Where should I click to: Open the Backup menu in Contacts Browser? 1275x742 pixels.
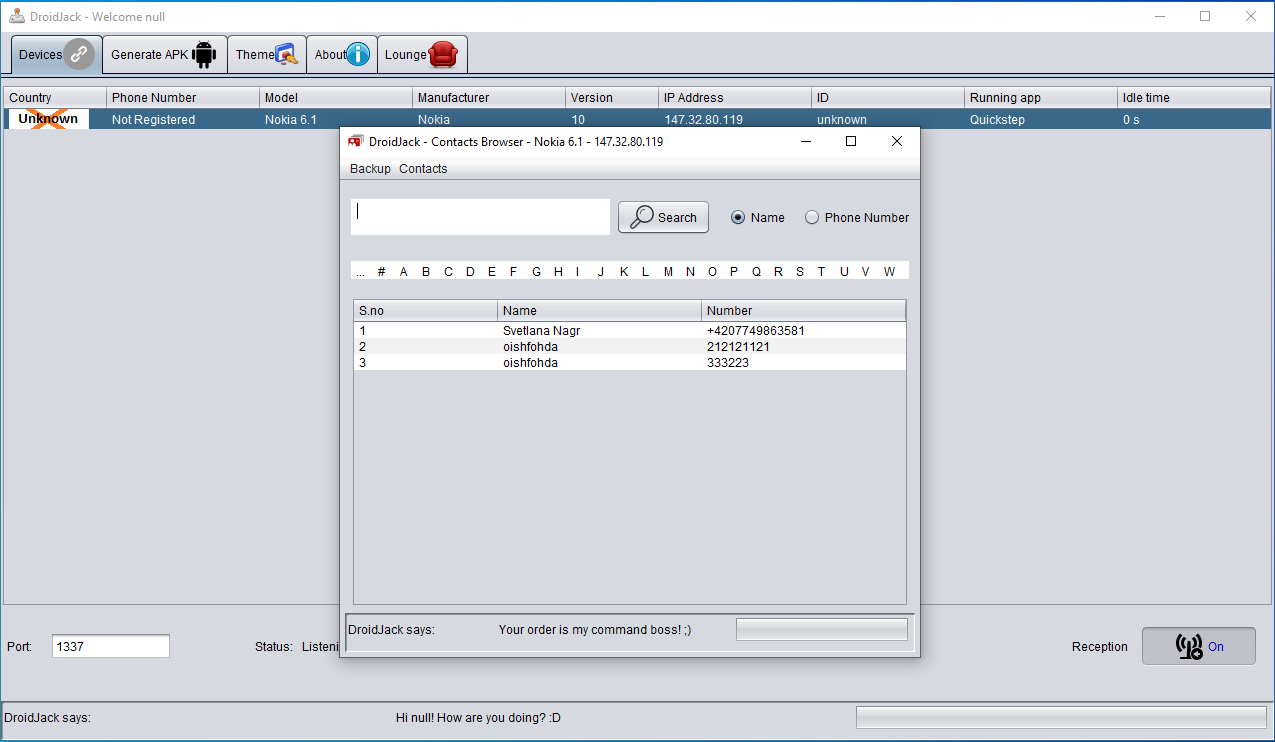(x=370, y=168)
